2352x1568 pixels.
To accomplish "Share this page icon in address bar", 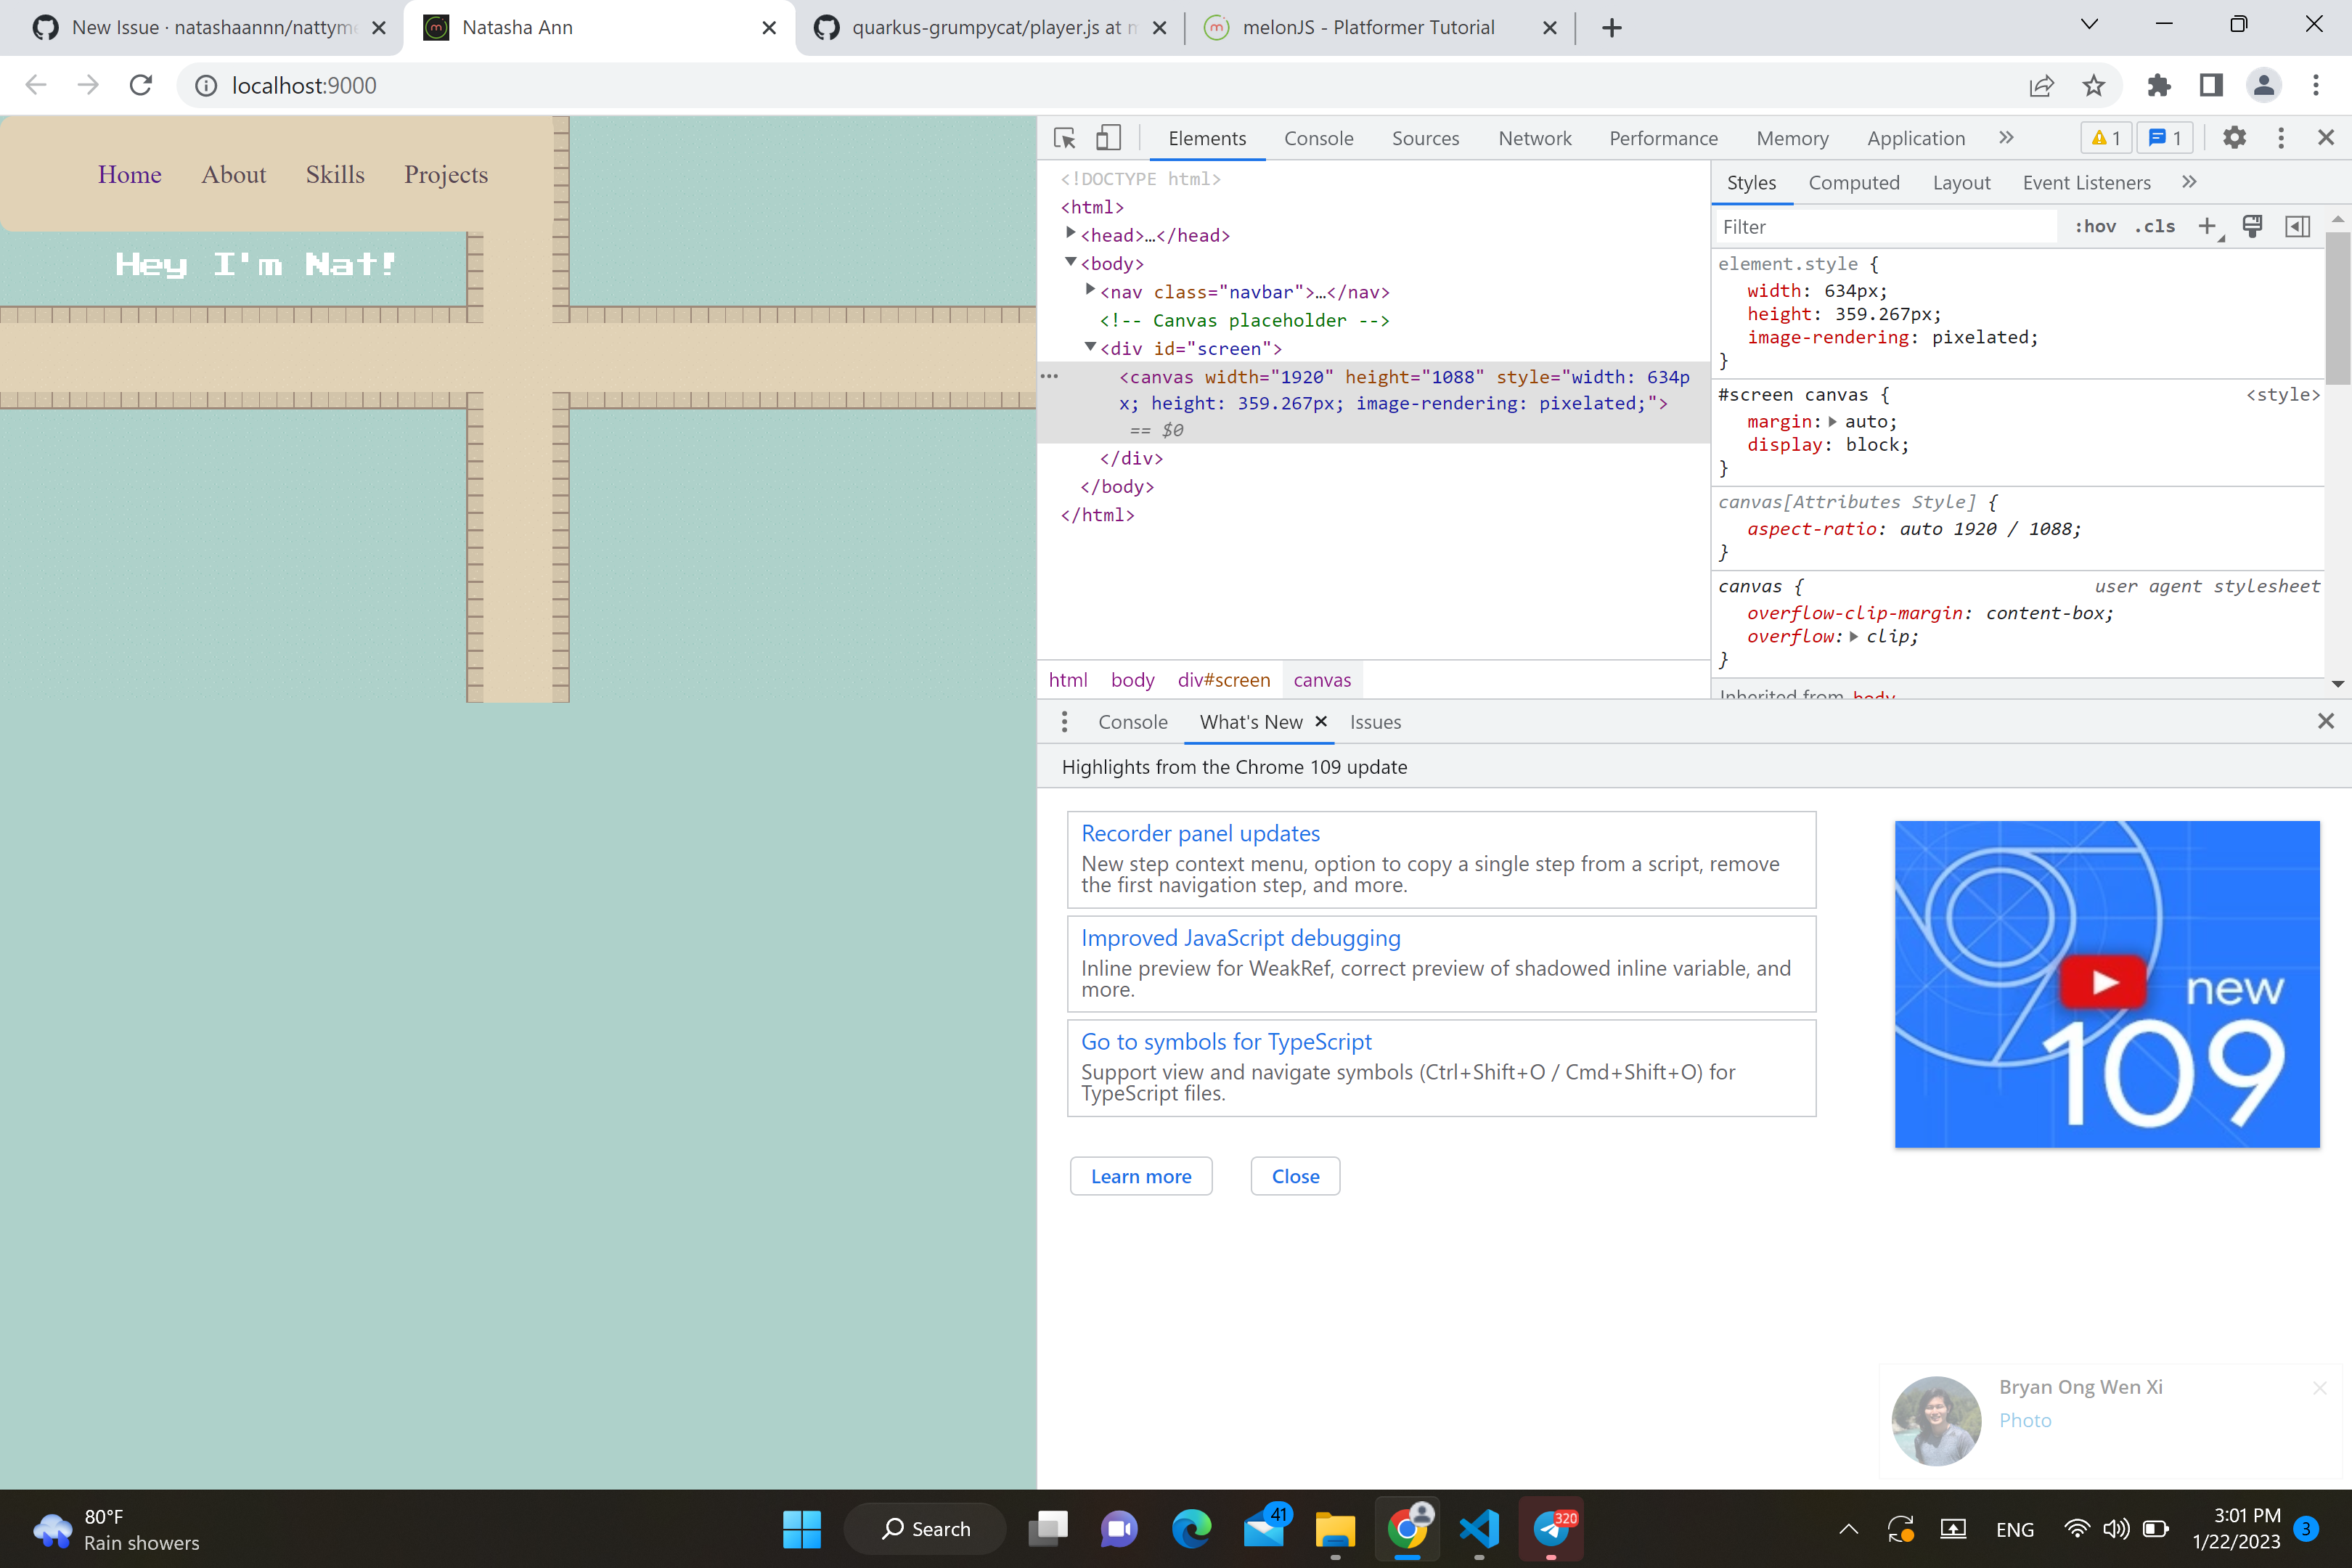I will (x=2041, y=85).
